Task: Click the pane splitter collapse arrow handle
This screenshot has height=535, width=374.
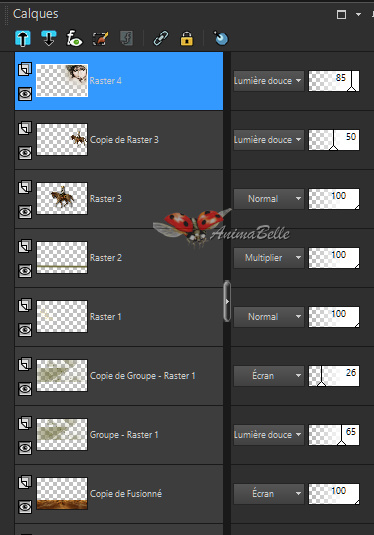Action: pyautogui.click(x=227, y=301)
